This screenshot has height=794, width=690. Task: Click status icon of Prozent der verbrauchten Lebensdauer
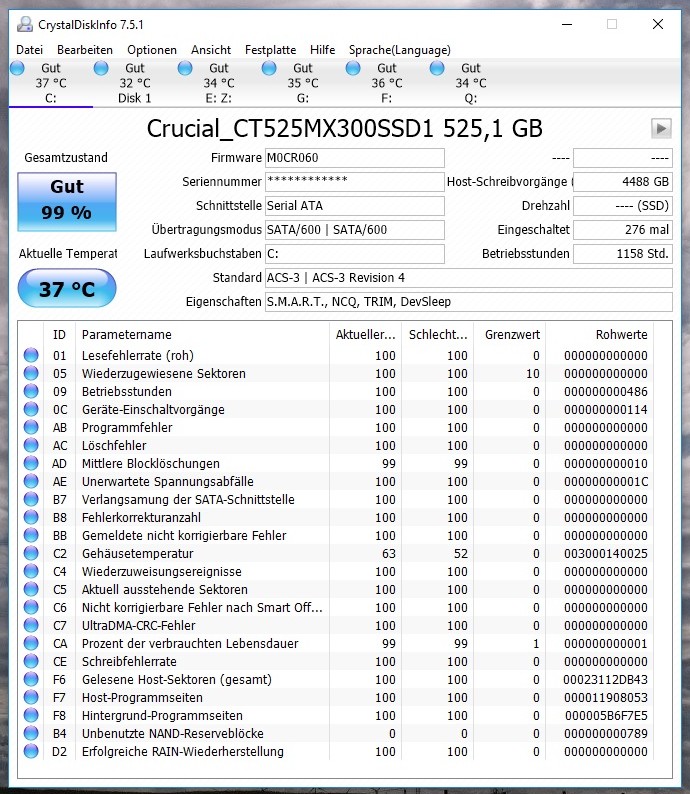[31, 643]
